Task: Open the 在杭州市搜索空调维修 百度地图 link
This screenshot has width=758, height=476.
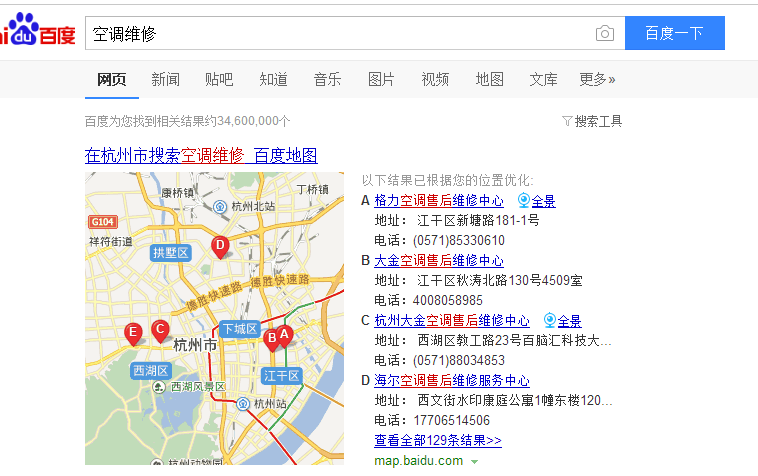Action: [201, 155]
